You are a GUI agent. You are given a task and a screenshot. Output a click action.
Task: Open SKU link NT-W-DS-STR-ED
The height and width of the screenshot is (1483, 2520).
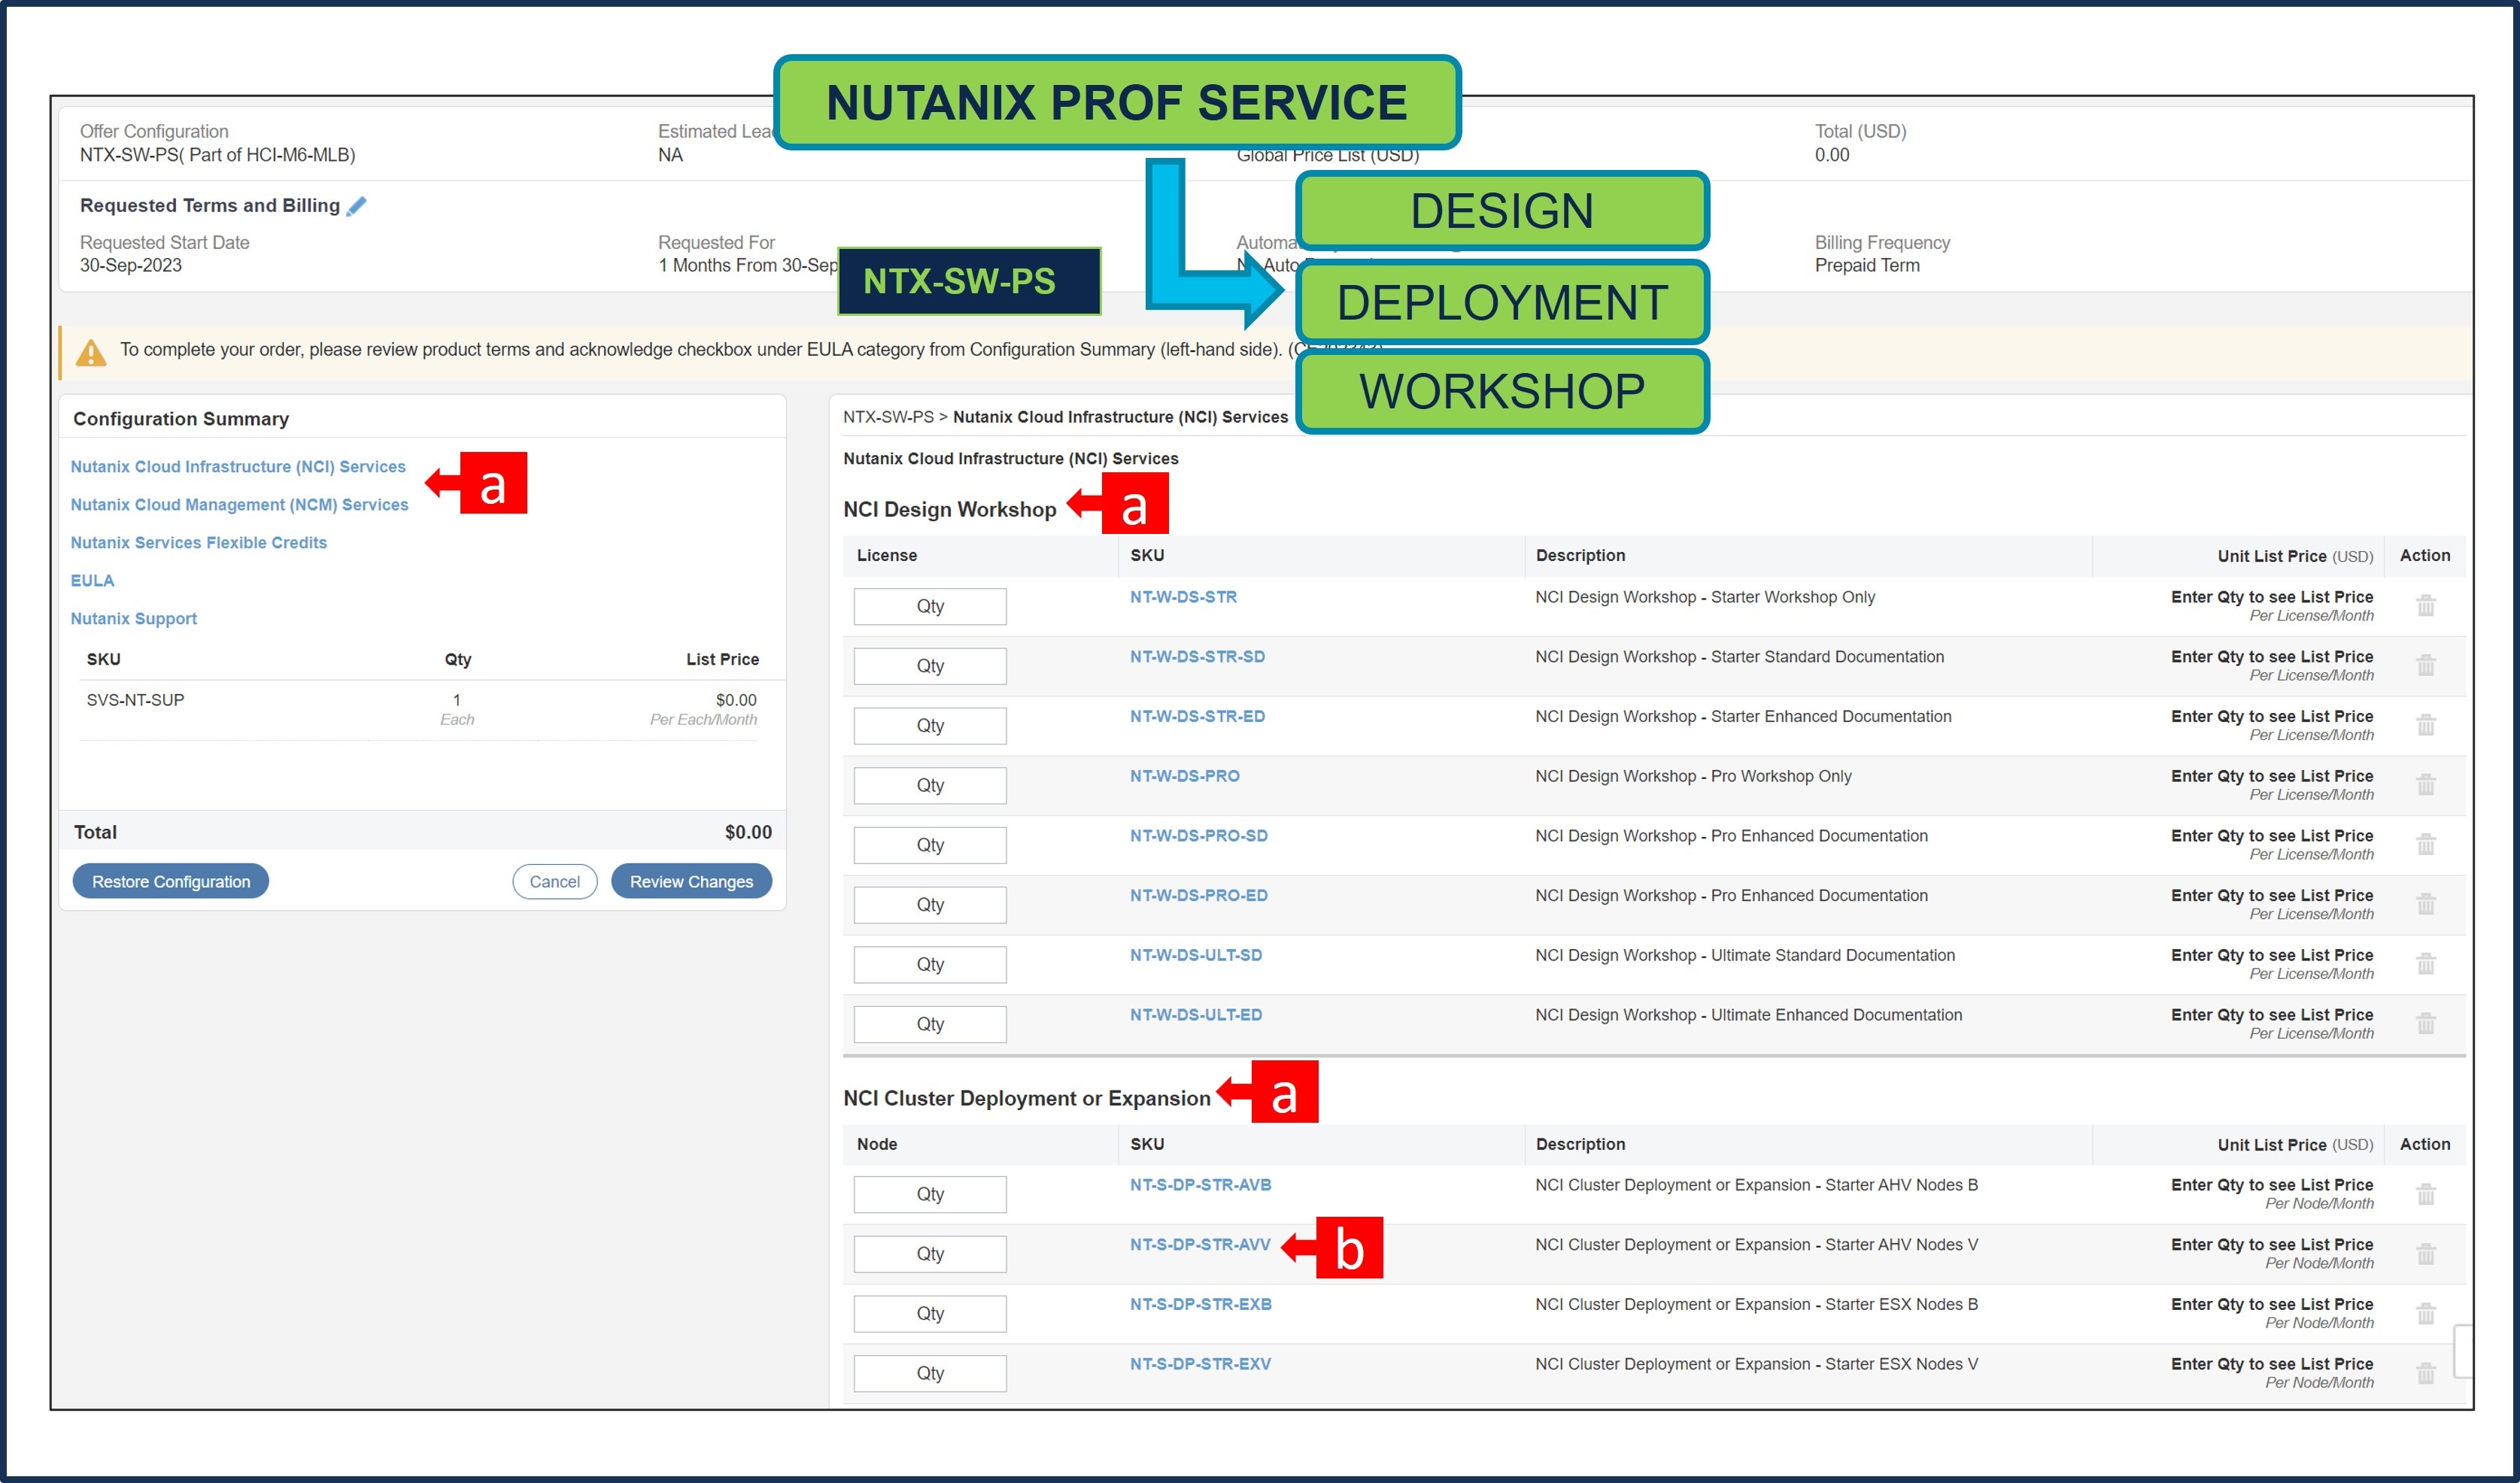(x=1197, y=717)
